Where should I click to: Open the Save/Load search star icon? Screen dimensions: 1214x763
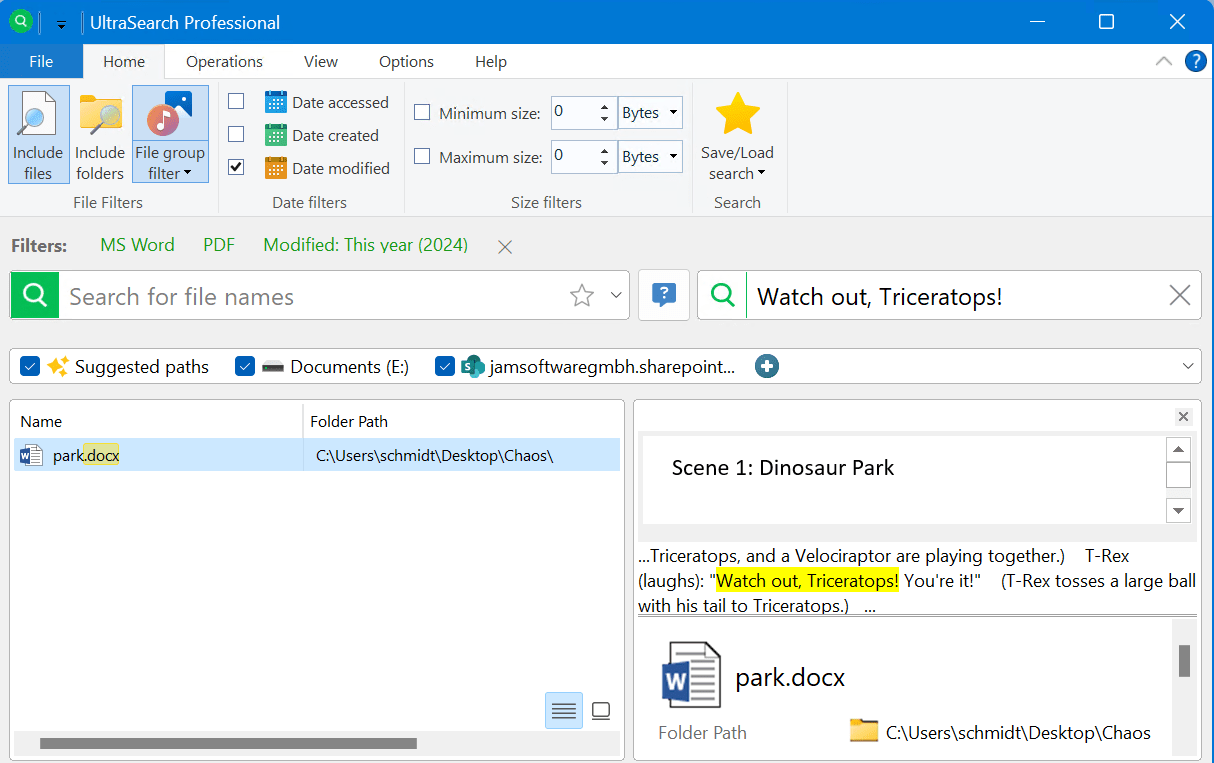(x=737, y=115)
